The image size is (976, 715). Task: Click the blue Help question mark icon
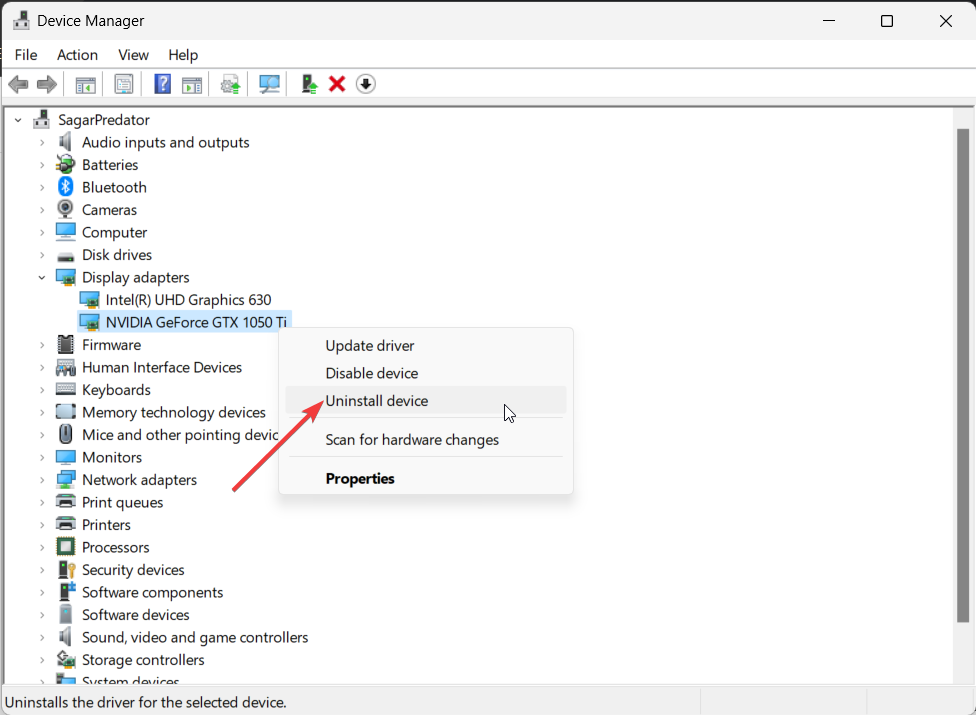pyautogui.click(x=162, y=84)
